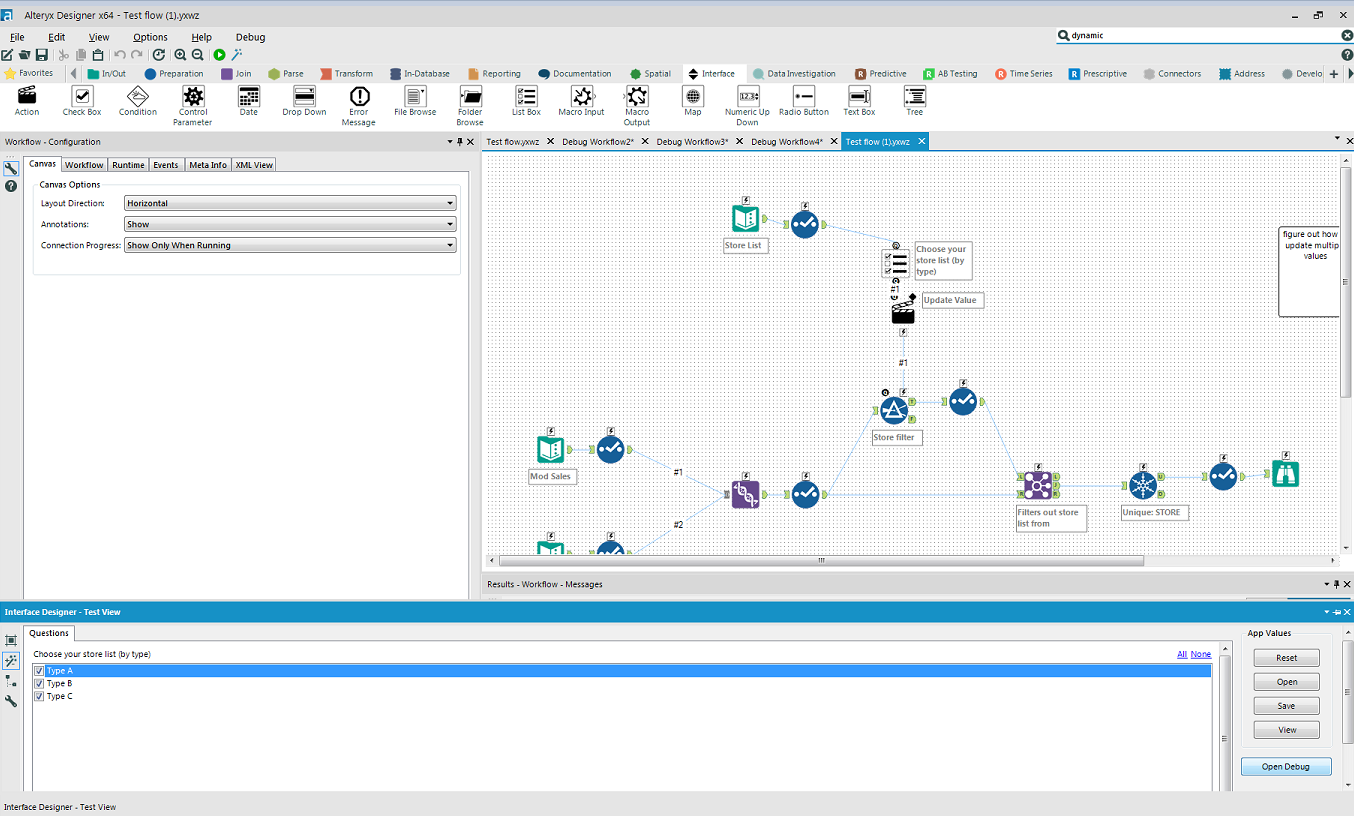This screenshot has height=816, width=1354.
Task: Click the canvas horizontal scrollbar
Action: [x=822, y=561]
